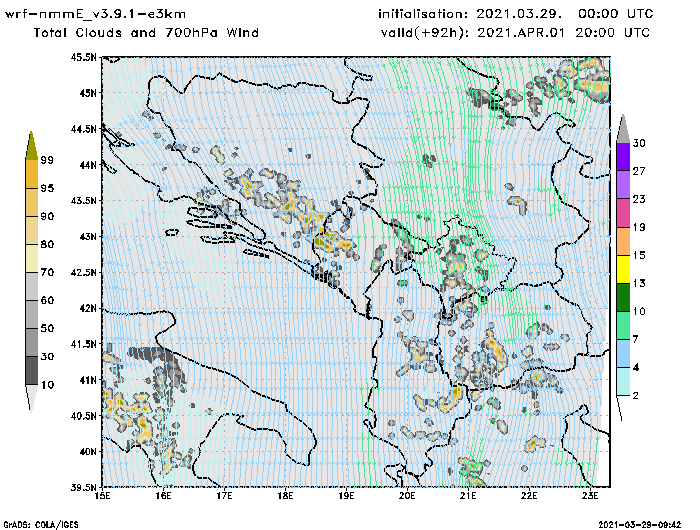Image resolution: width=700 pixels, height=530 pixels.
Task: Pick the 60–70 light gray cloud swatch
Action: tap(32, 287)
